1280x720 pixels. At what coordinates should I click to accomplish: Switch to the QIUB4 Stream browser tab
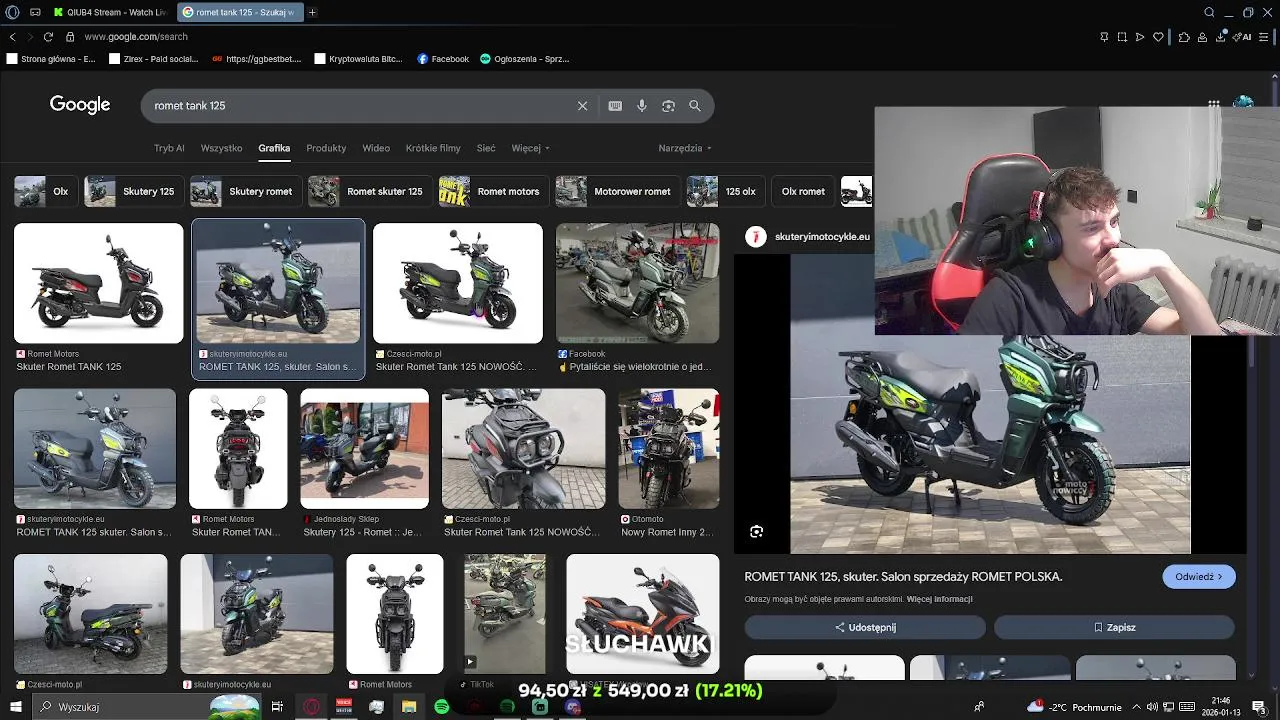(110, 12)
